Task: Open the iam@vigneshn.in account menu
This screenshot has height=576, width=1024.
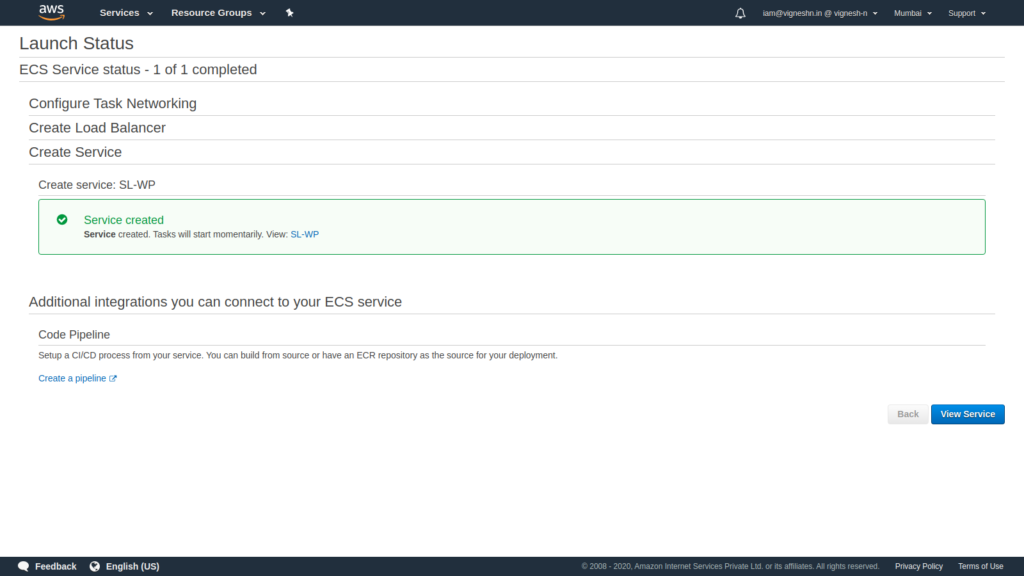Action: pyautogui.click(x=820, y=13)
